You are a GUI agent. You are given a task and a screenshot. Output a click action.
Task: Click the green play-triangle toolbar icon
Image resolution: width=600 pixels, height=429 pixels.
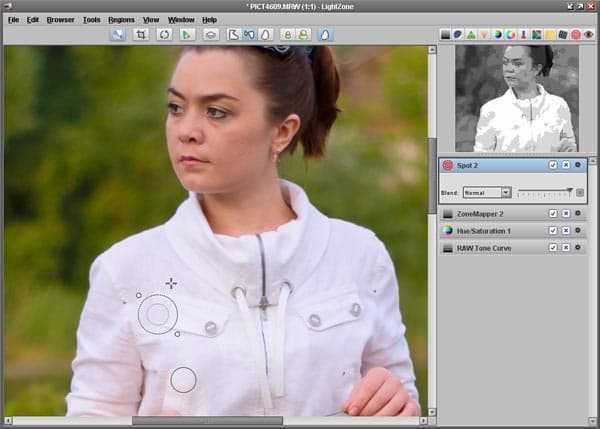pos(187,35)
